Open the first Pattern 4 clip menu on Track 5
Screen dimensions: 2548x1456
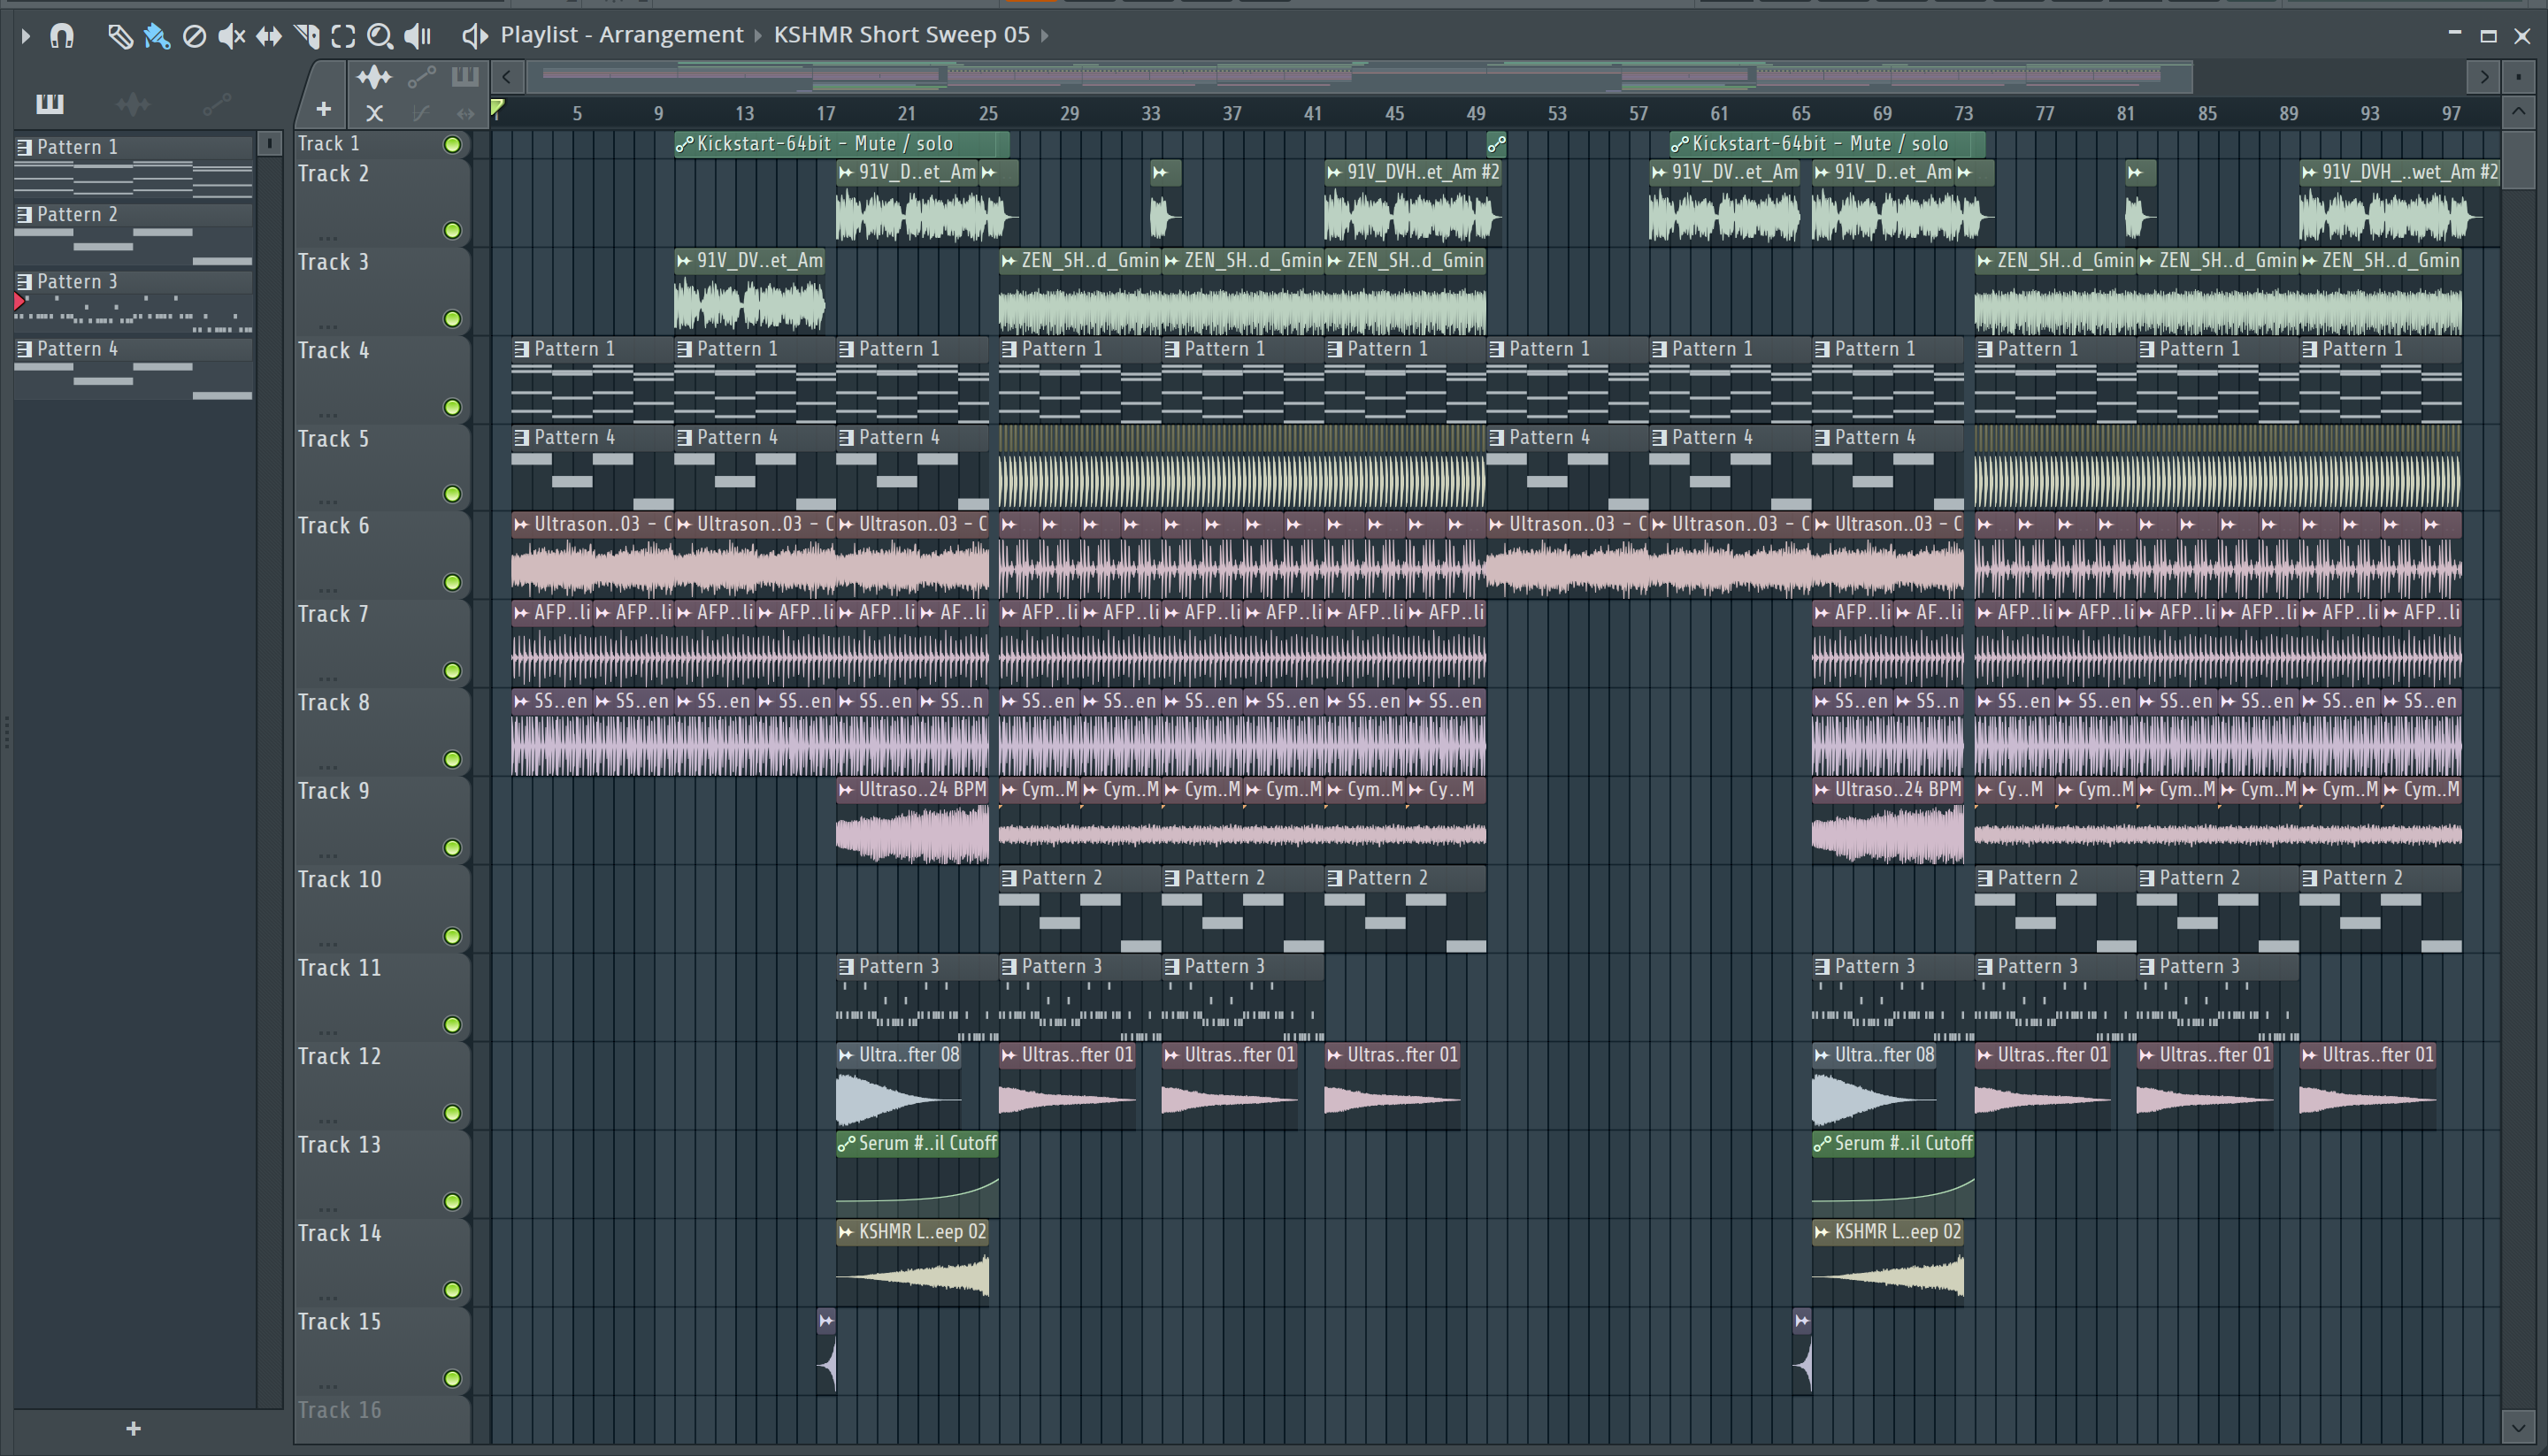(521, 437)
